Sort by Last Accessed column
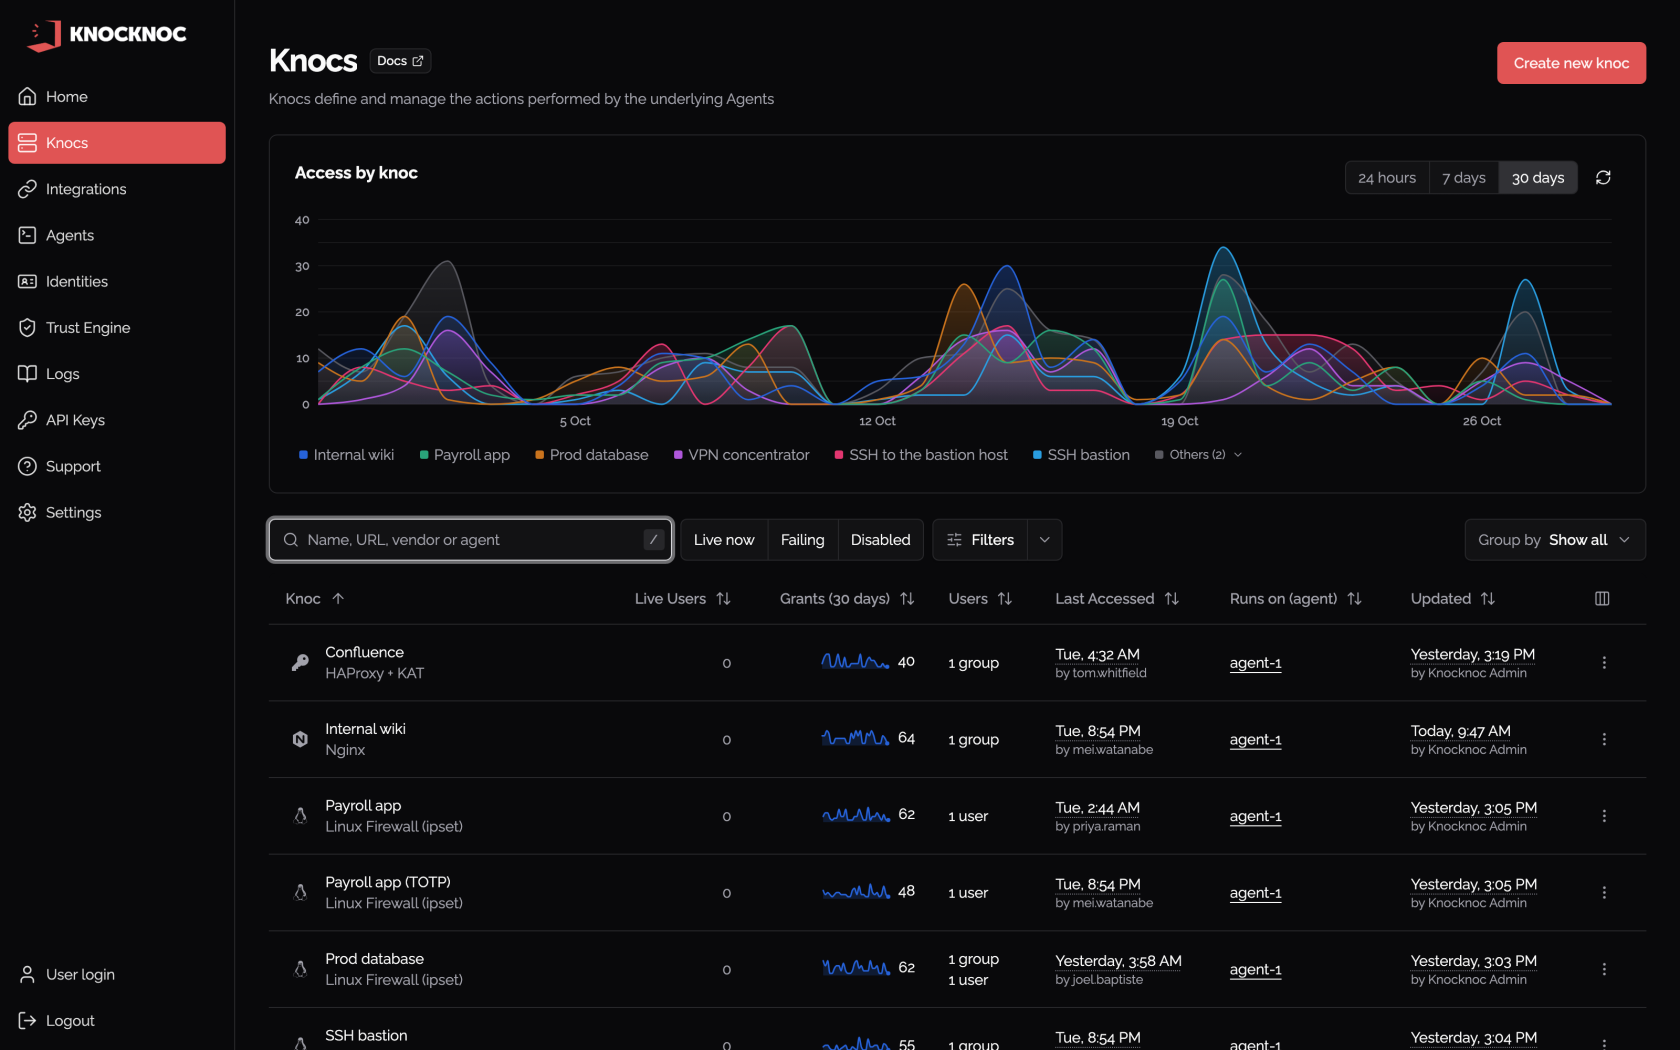The height and width of the screenshot is (1050, 1680). click(1117, 598)
